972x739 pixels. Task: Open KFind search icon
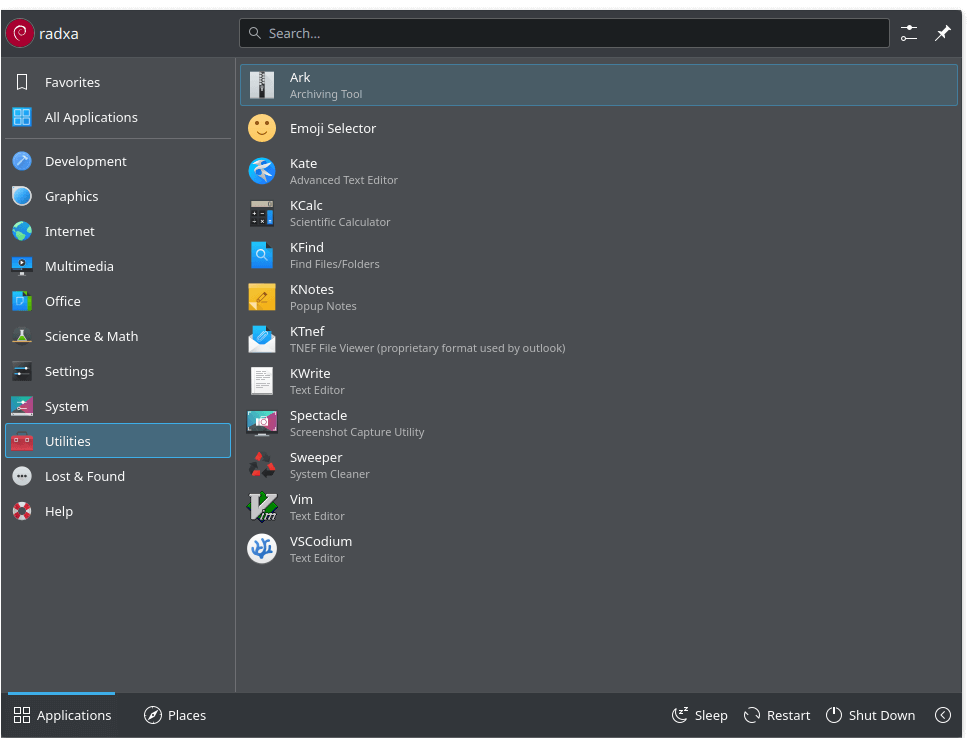[x=262, y=255]
